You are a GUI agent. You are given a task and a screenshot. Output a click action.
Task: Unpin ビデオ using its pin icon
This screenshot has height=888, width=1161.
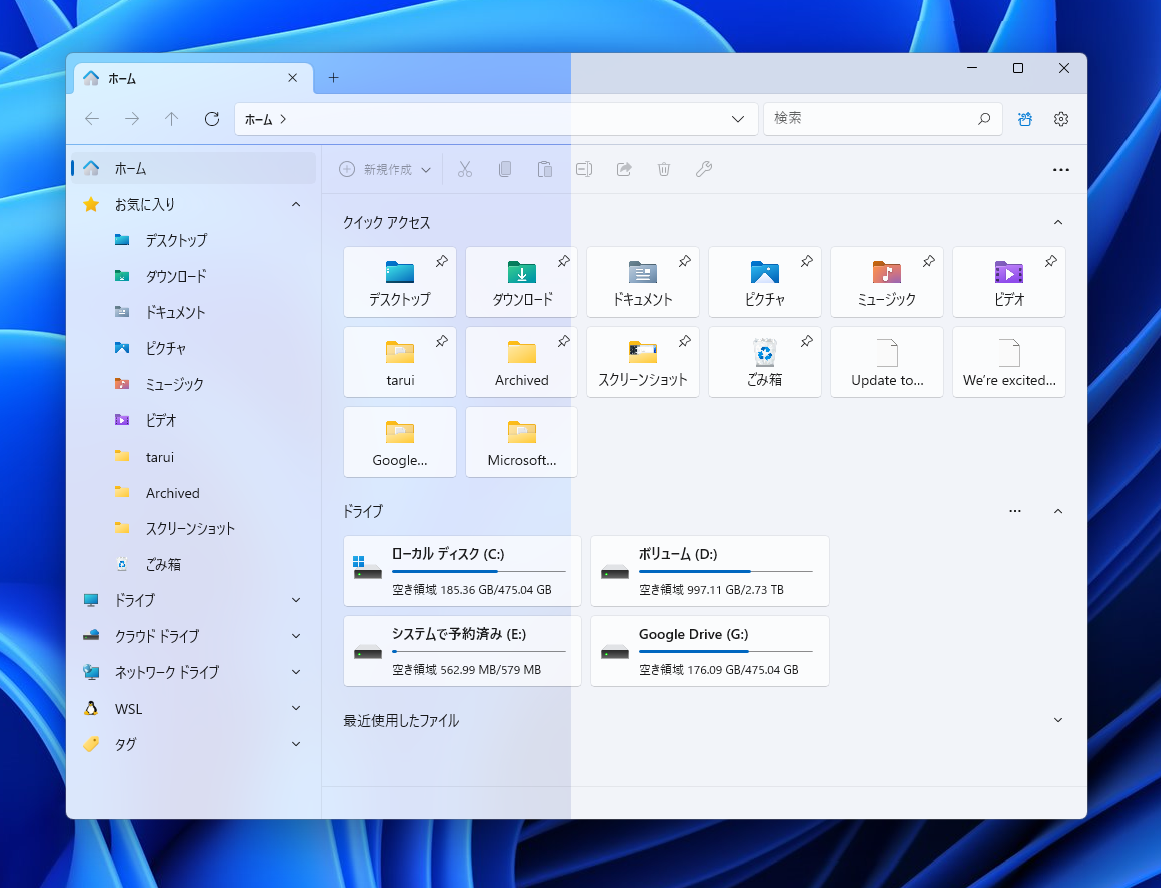1051,261
